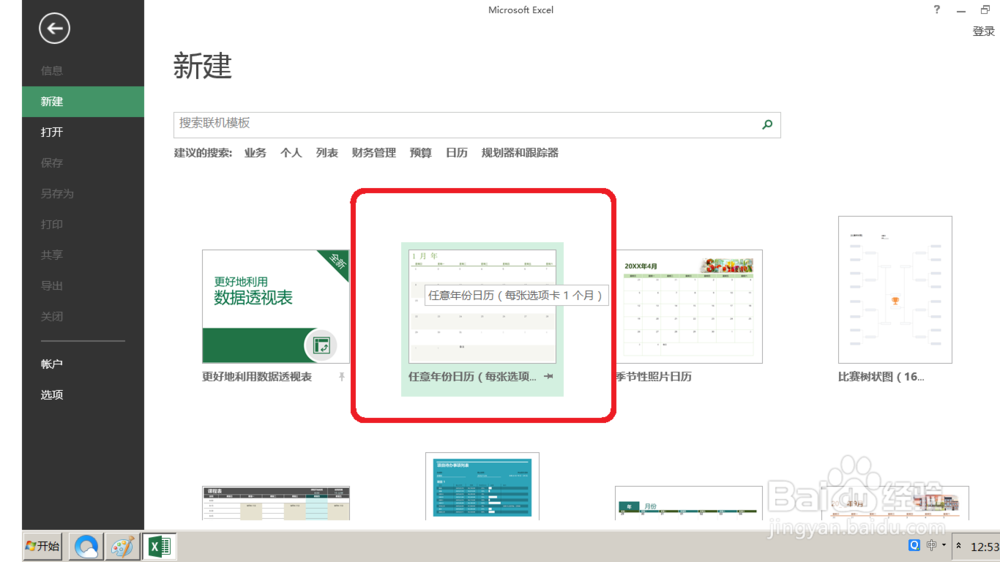The width and height of the screenshot is (1000, 562).
Task: Go back using the circled arrow icon
Action: 54,28
